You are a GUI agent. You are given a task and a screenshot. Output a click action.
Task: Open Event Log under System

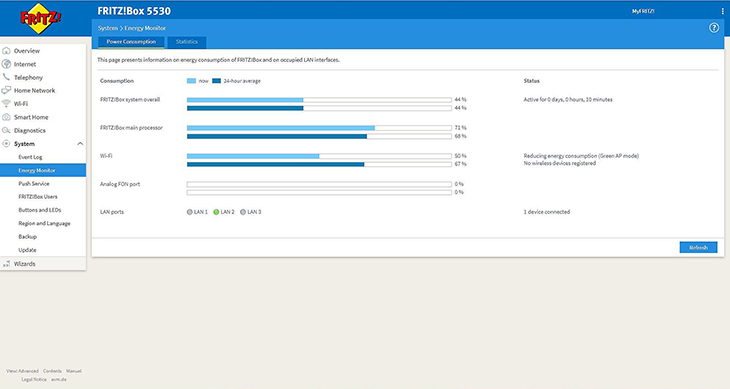[30, 157]
